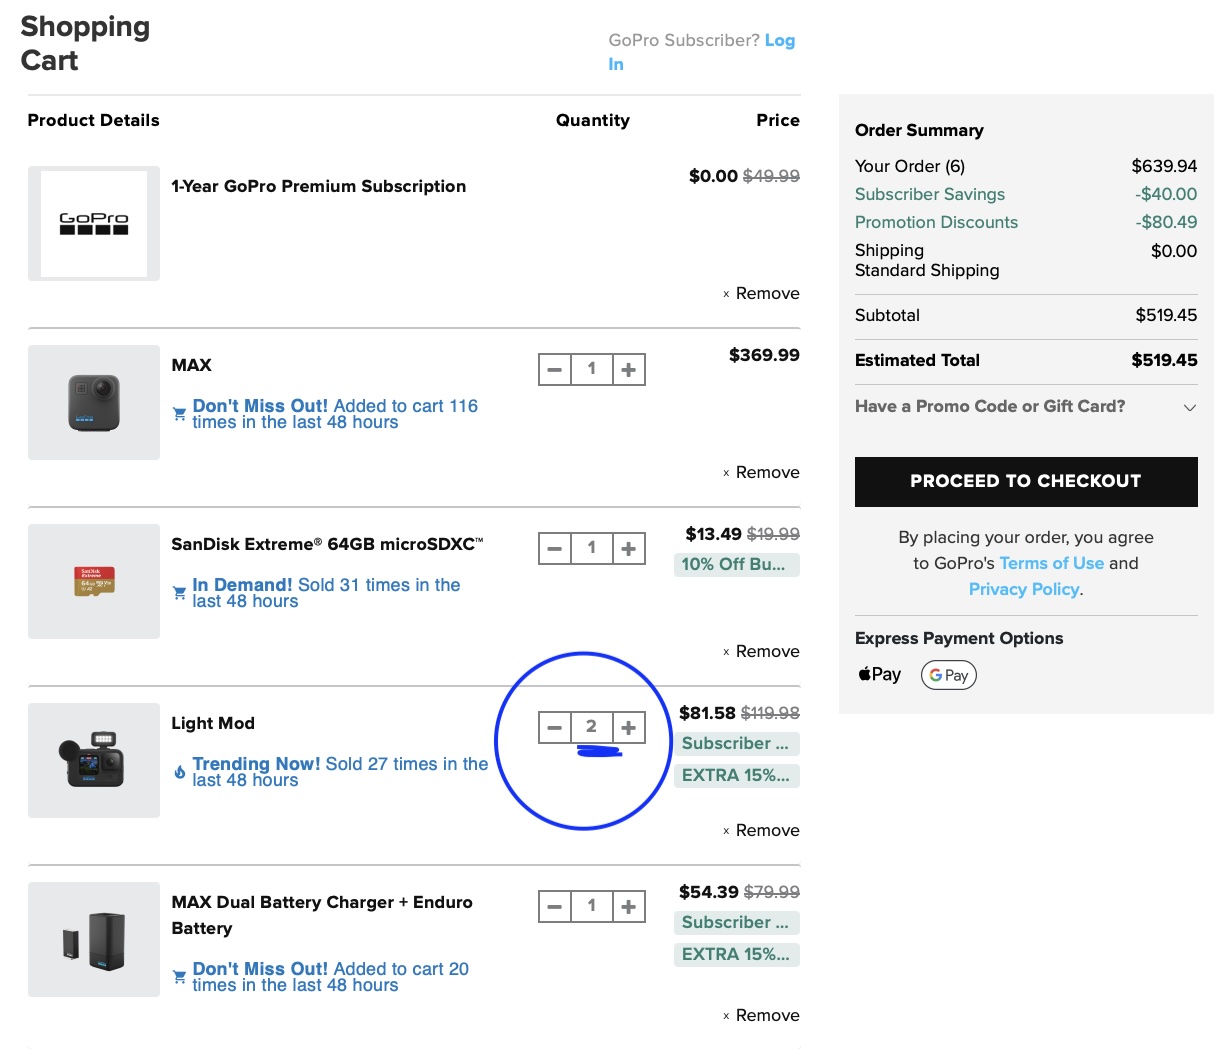Decrease SanDisk microSDXC quantity by one
1228x1058 pixels.
(555, 549)
